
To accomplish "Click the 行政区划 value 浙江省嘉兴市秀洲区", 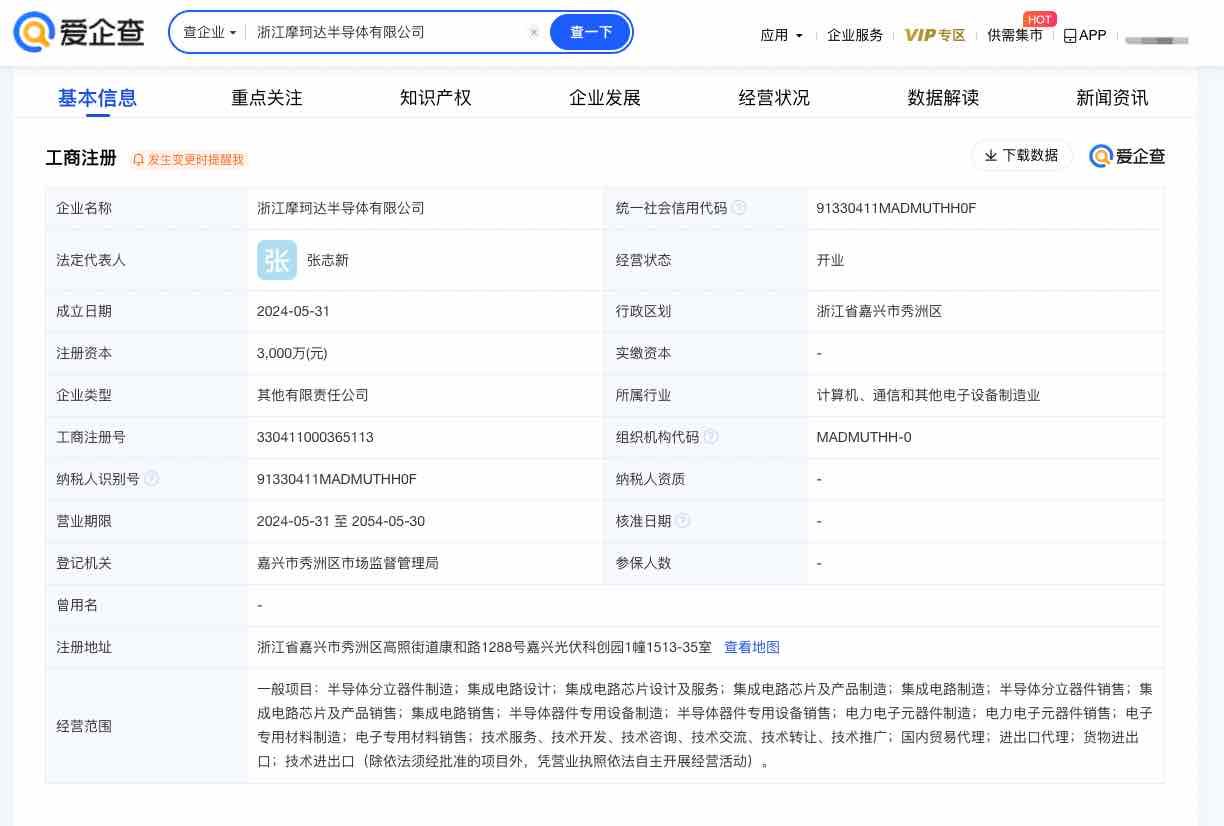I will coord(879,311).
